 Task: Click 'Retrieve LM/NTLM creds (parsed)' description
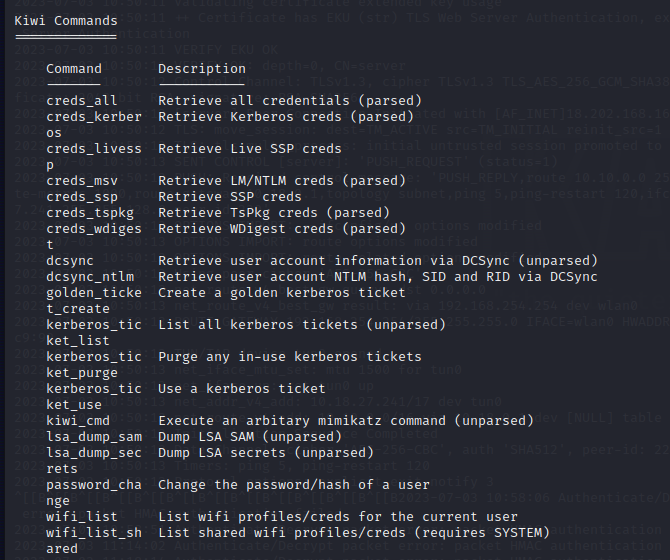[282, 181]
